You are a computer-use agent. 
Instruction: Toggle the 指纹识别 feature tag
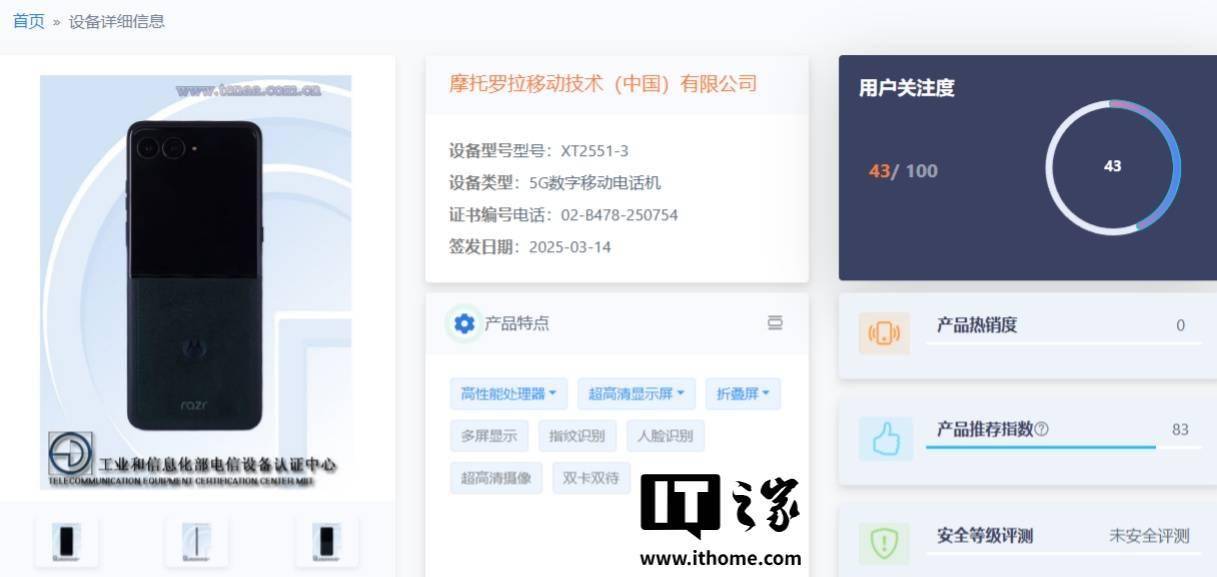click(575, 436)
